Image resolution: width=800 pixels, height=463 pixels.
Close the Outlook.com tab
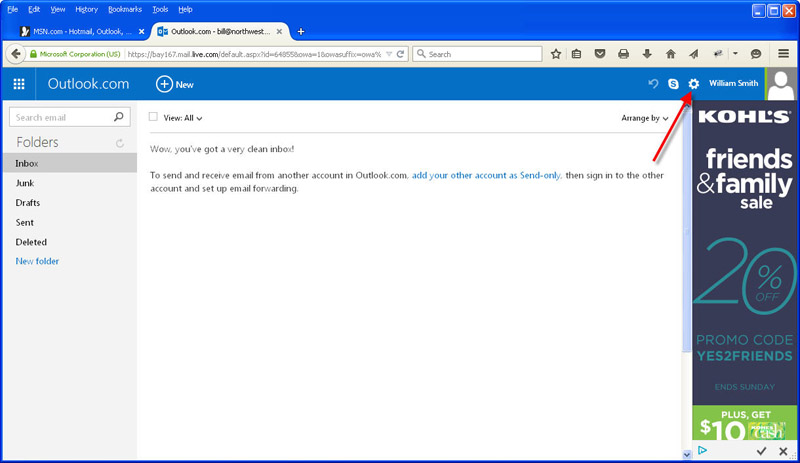tap(279, 32)
